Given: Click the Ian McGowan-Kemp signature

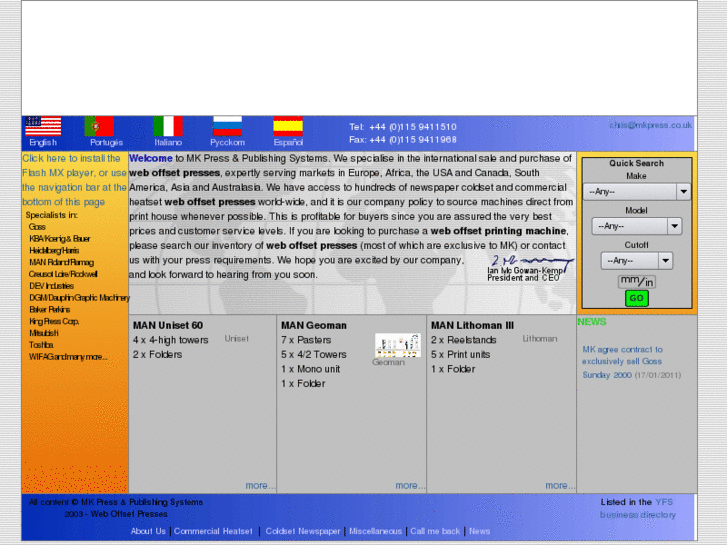Looking at the screenshot, I should click(x=531, y=268).
